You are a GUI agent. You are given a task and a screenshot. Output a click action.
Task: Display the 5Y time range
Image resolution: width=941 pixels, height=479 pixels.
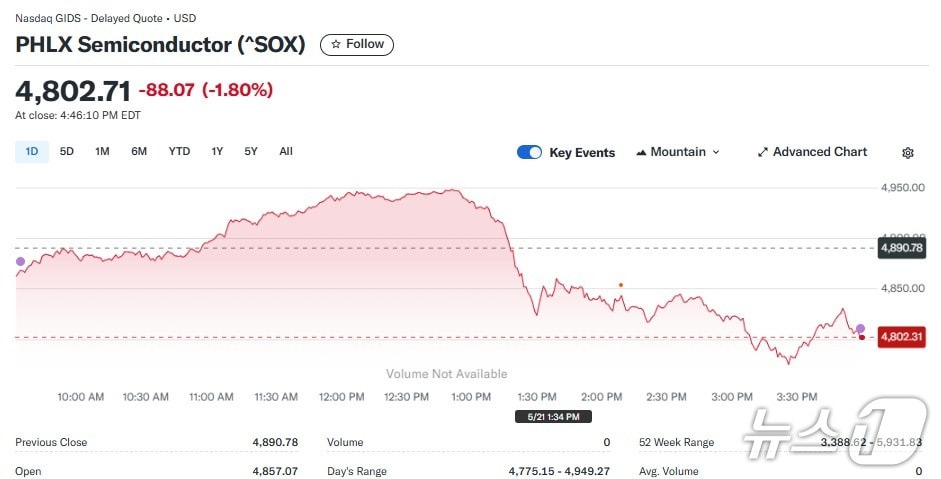(251, 152)
